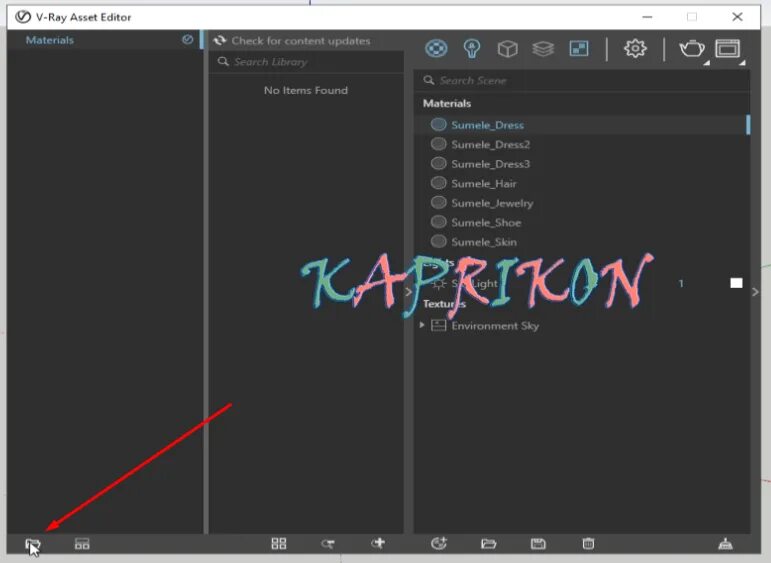Switch library to list view icon
Screen dimensions: 771x563
82,544
